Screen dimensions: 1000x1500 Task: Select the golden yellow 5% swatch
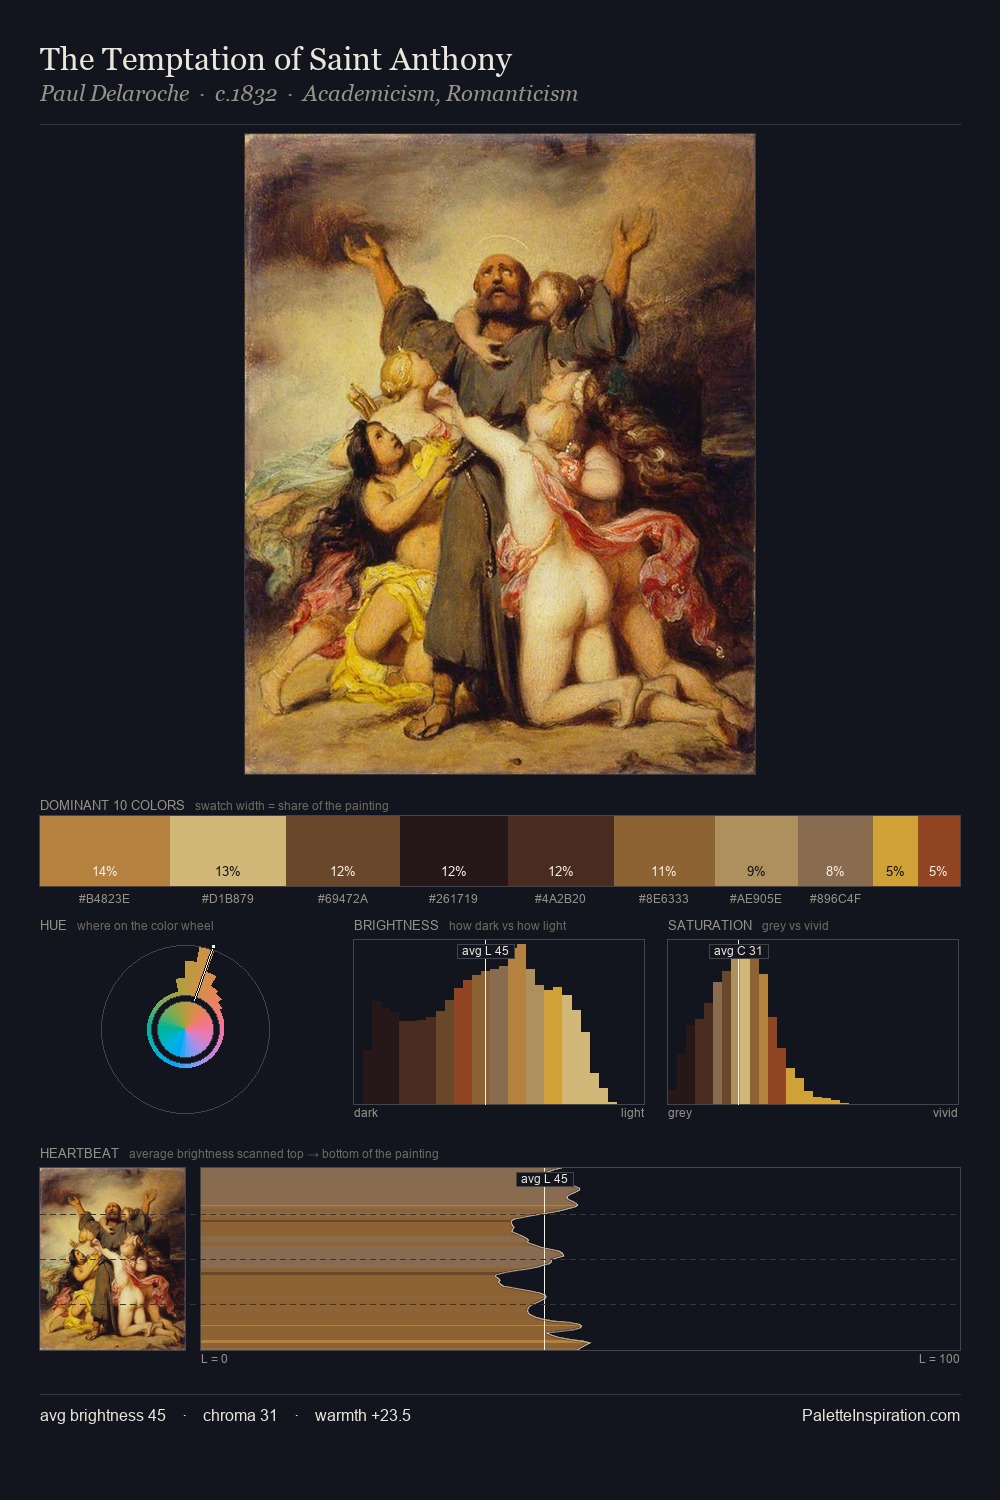[x=895, y=851]
